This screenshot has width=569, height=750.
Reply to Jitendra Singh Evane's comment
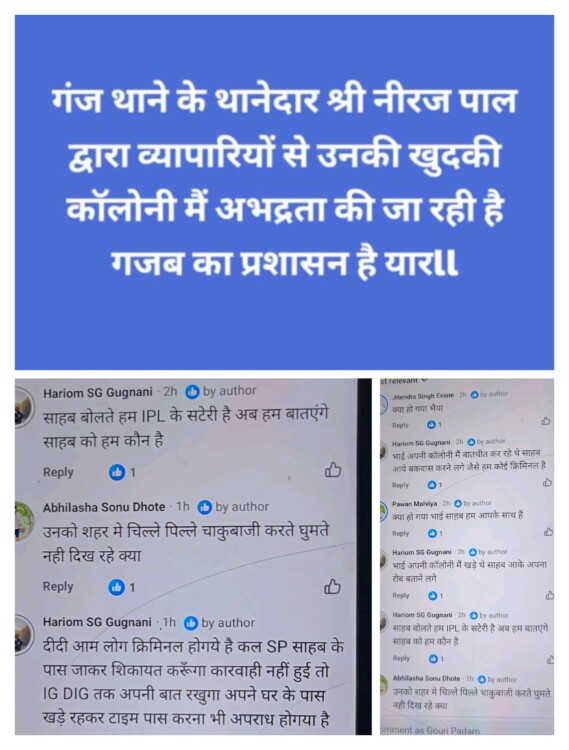pyautogui.click(x=400, y=425)
